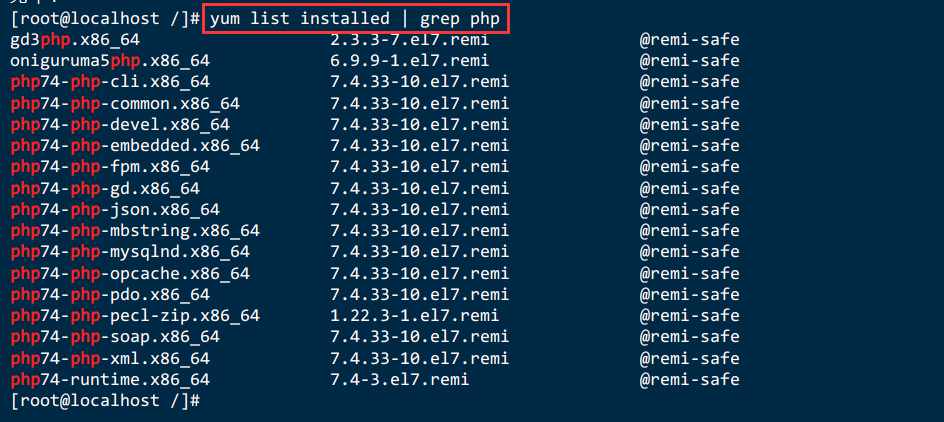Click php74-php-cli.x86_64 package name
Image resolution: width=944 pixels, height=422 pixels.
(110, 82)
